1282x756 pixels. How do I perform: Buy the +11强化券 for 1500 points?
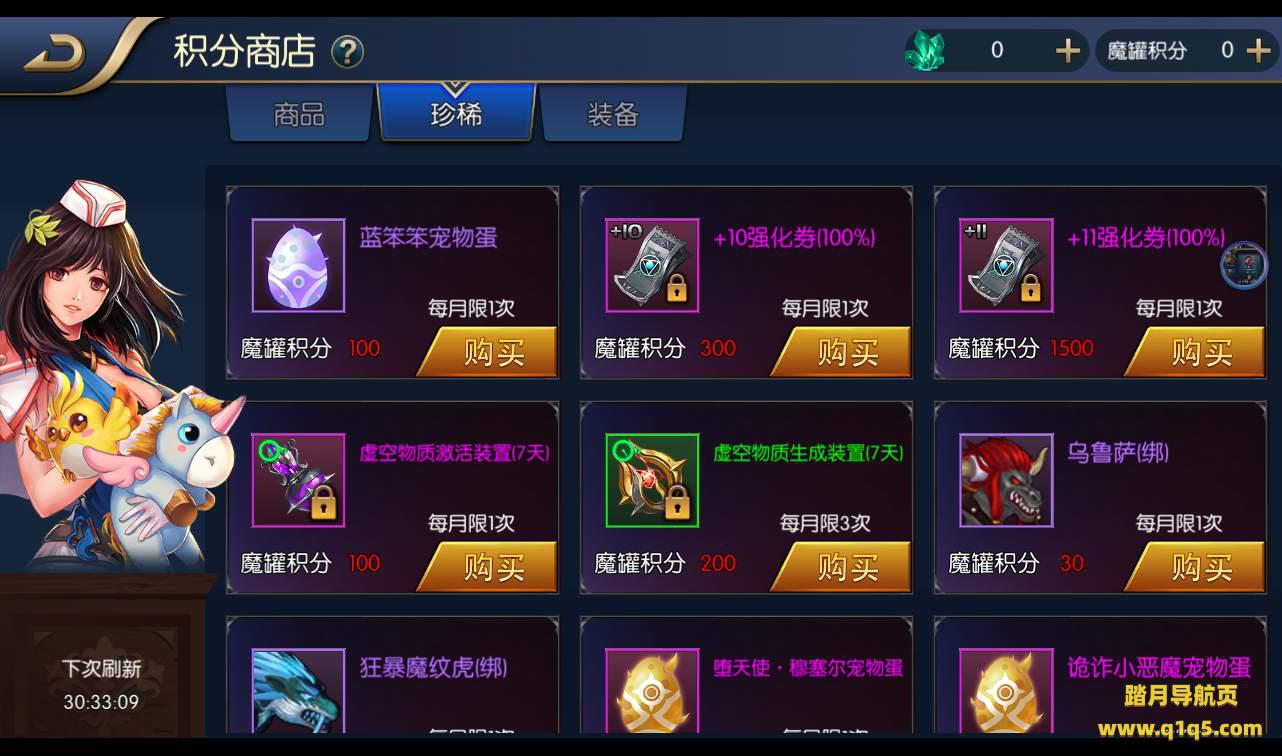(1195, 352)
